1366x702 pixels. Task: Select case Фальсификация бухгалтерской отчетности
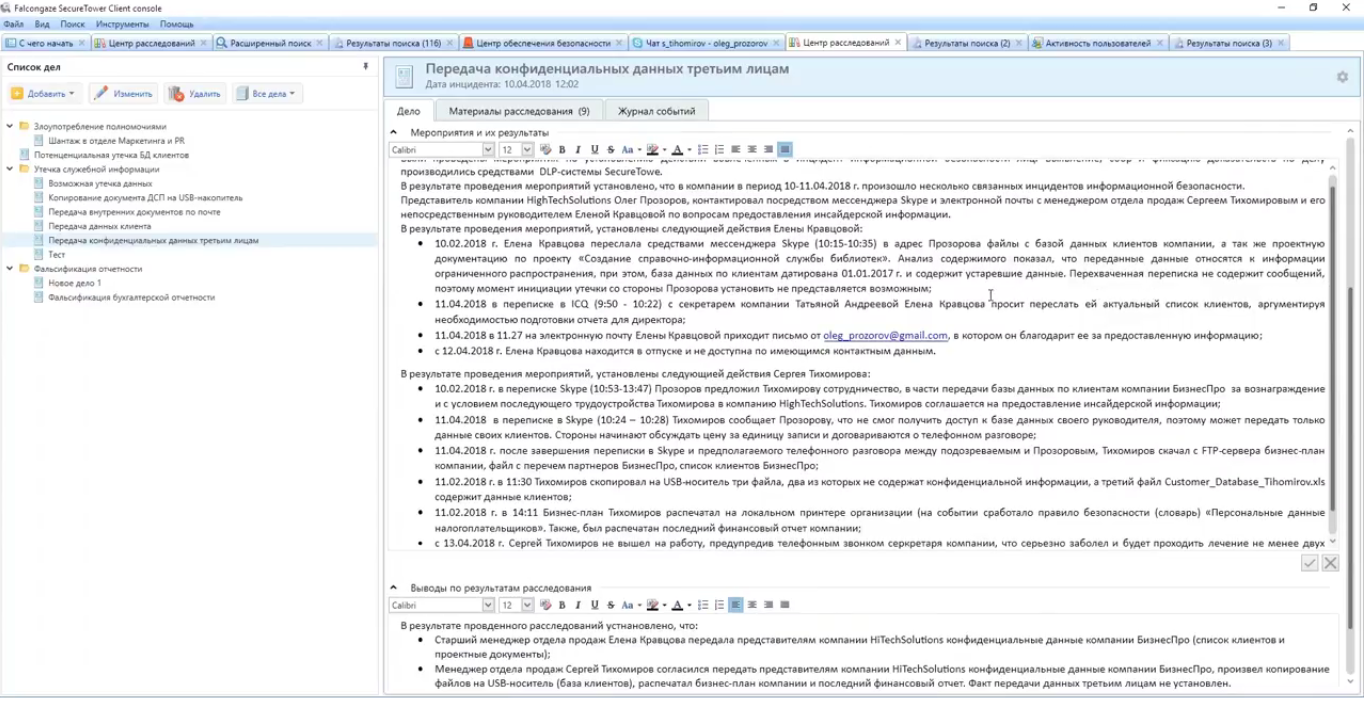click(131, 297)
